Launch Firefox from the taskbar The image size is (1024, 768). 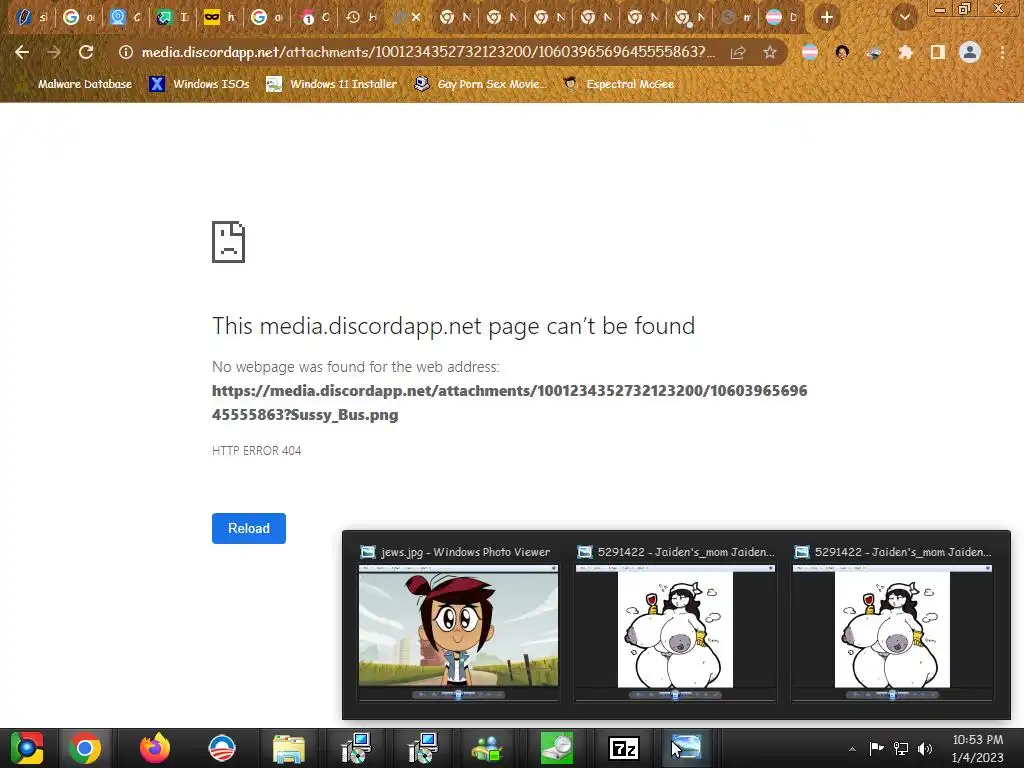pos(155,748)
